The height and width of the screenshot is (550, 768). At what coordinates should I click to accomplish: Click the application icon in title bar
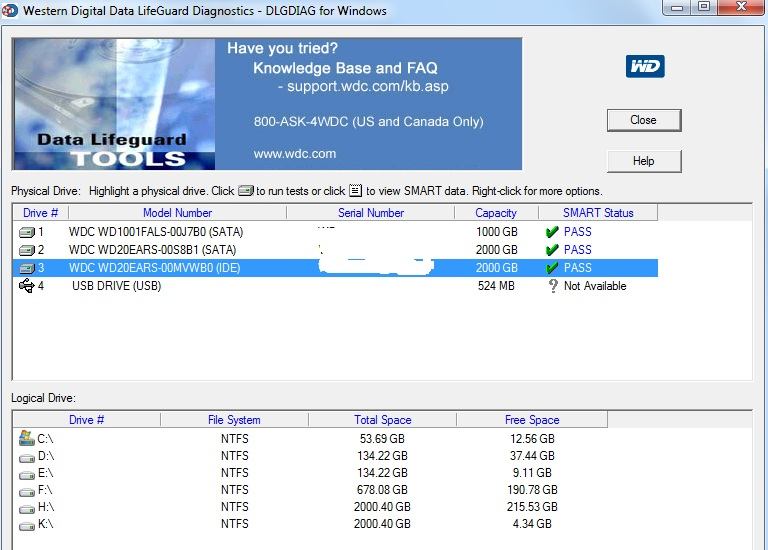click(x=10, y=11)
